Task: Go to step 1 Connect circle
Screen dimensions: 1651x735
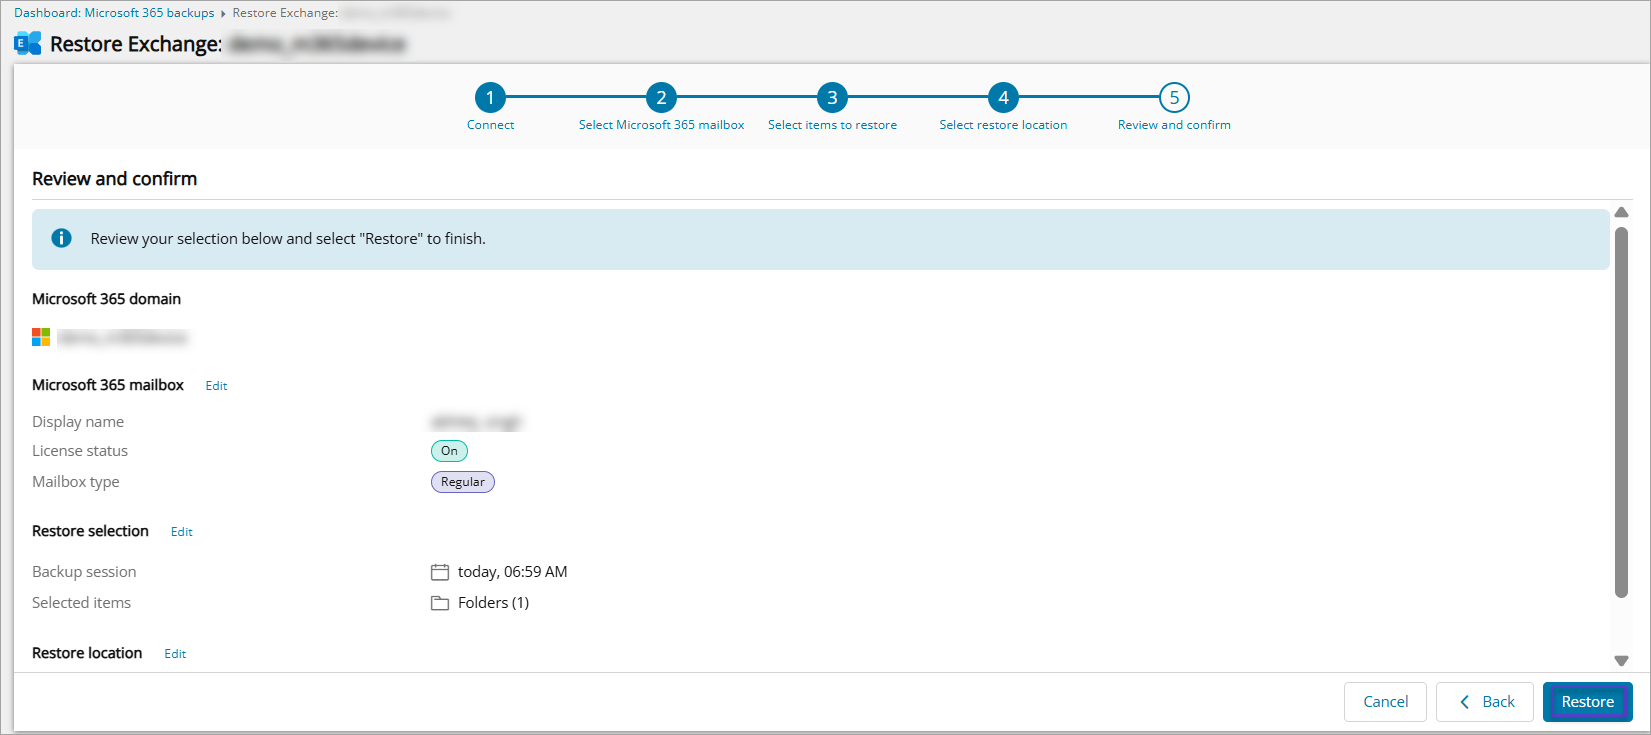Action: [490, 98]
